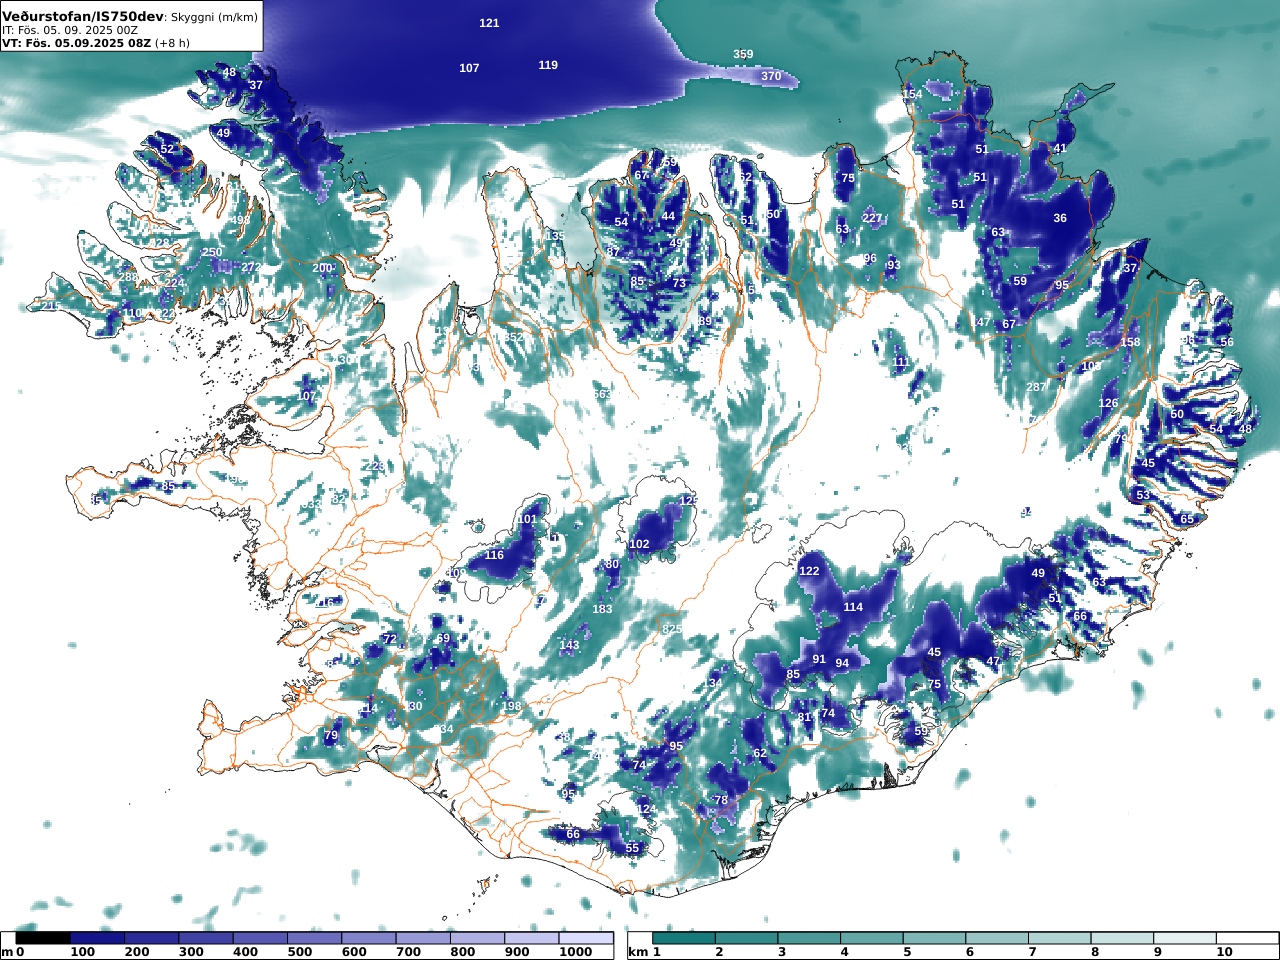This screenshot has width=1280, height=960.
Task: Click the '79' value in the southwest
Action: [x=331, y=735]
